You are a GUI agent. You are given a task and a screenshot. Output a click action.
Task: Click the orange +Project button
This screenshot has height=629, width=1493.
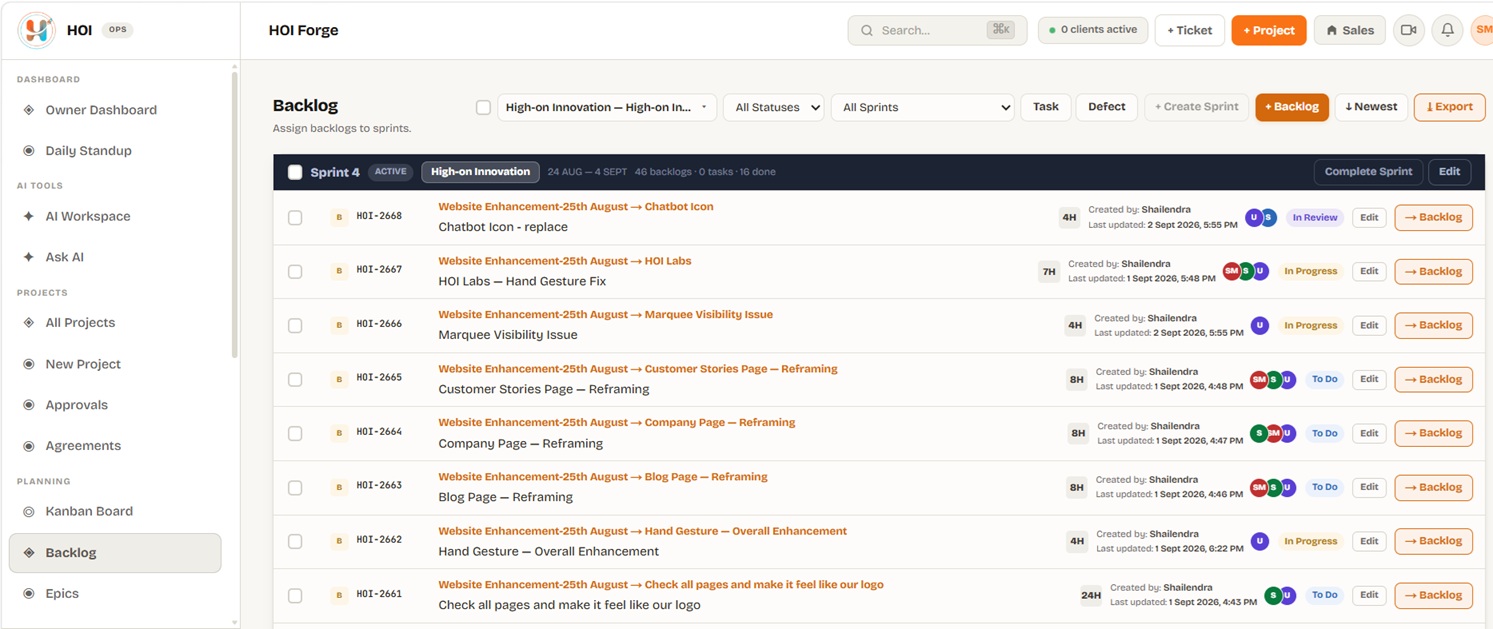(x=1269, y=30)
